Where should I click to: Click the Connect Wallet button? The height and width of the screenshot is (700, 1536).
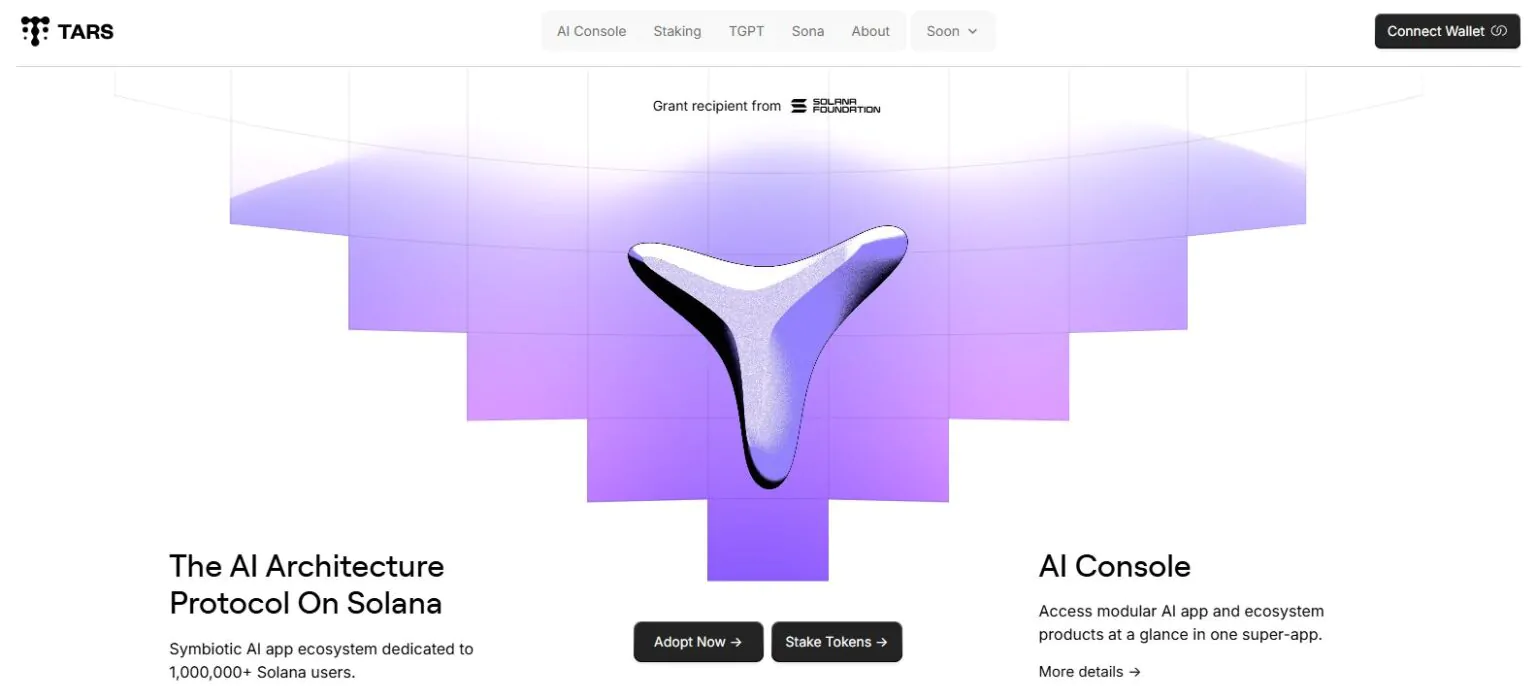1447,31
